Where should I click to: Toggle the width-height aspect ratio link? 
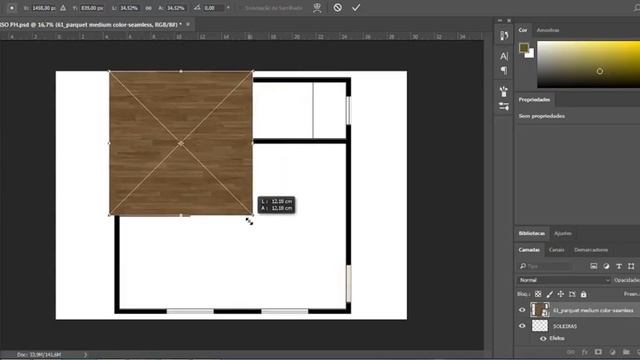(149, 8)
